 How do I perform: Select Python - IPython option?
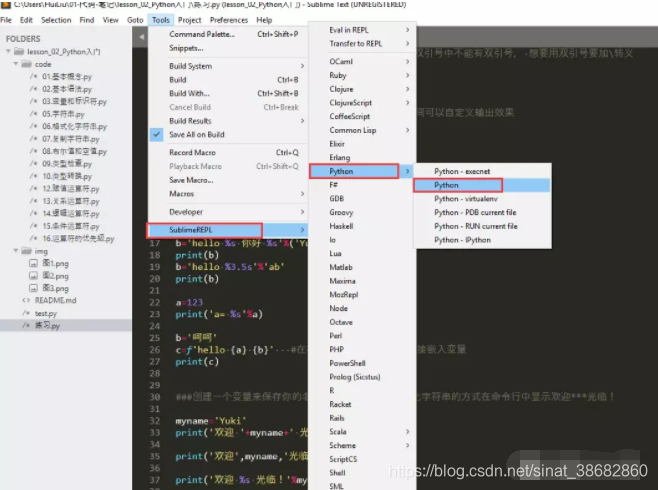482,240
